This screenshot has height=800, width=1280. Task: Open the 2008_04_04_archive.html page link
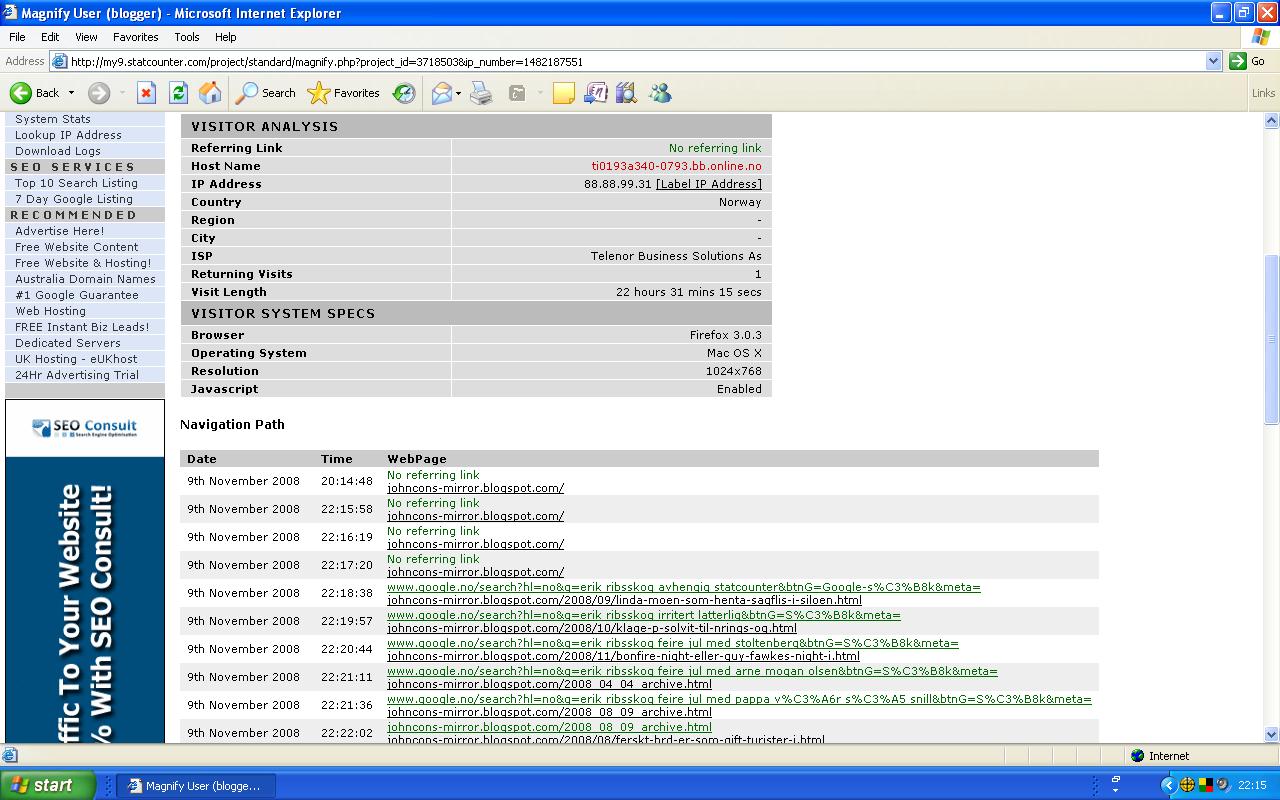tap(549, 684)
